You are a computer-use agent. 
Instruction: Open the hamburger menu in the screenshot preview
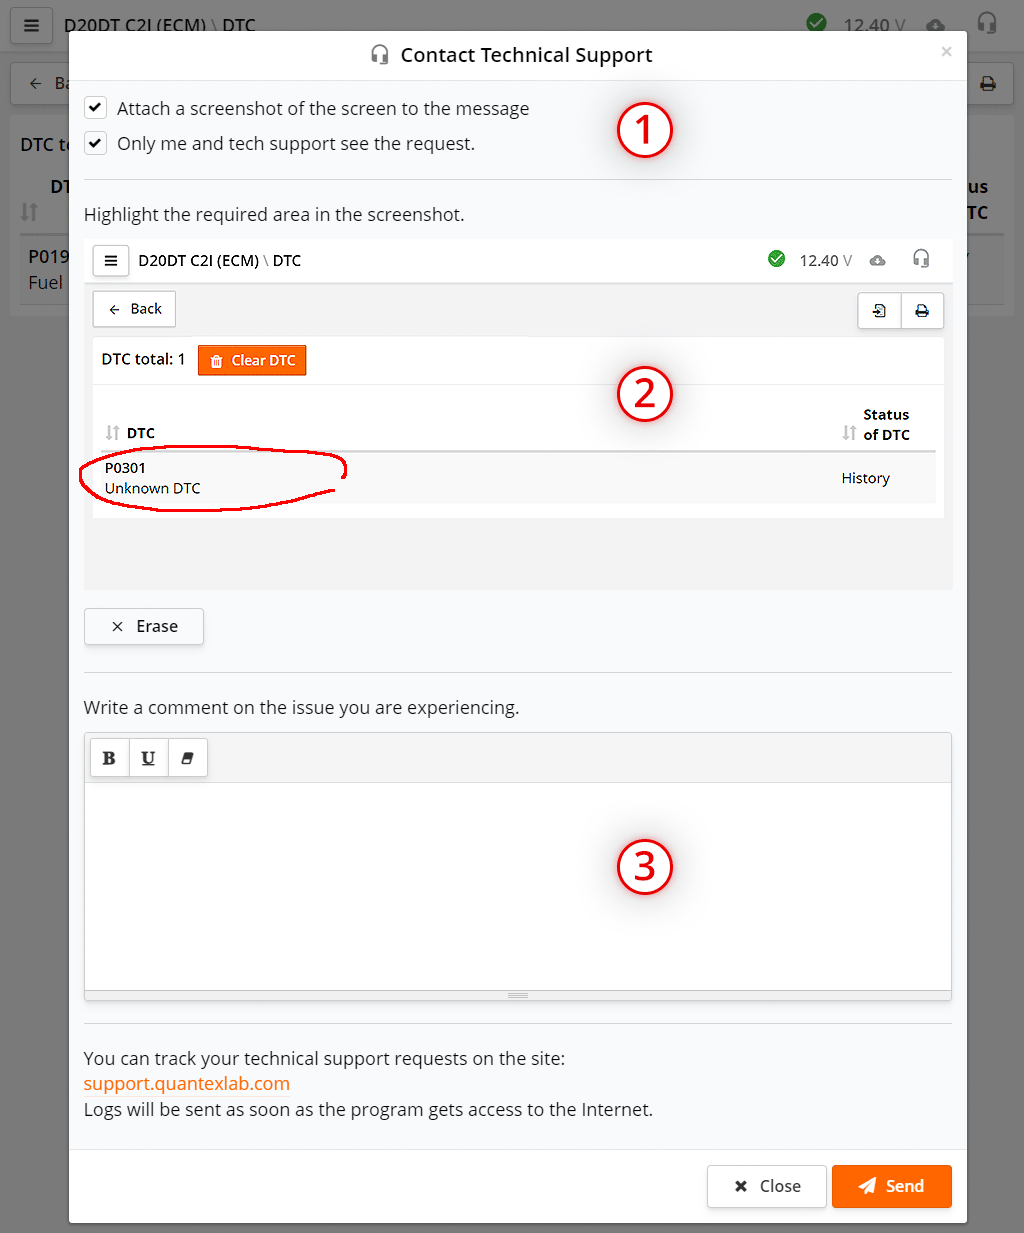(110, 260)
